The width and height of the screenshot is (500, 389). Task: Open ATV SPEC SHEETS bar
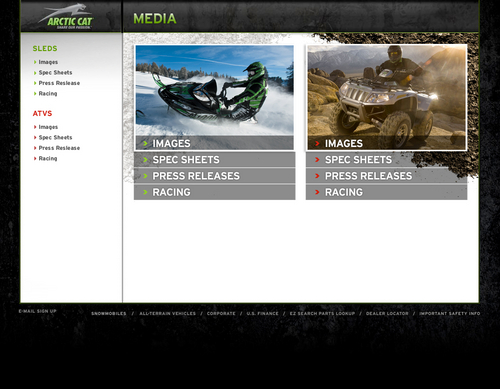(x=387, y=160)
